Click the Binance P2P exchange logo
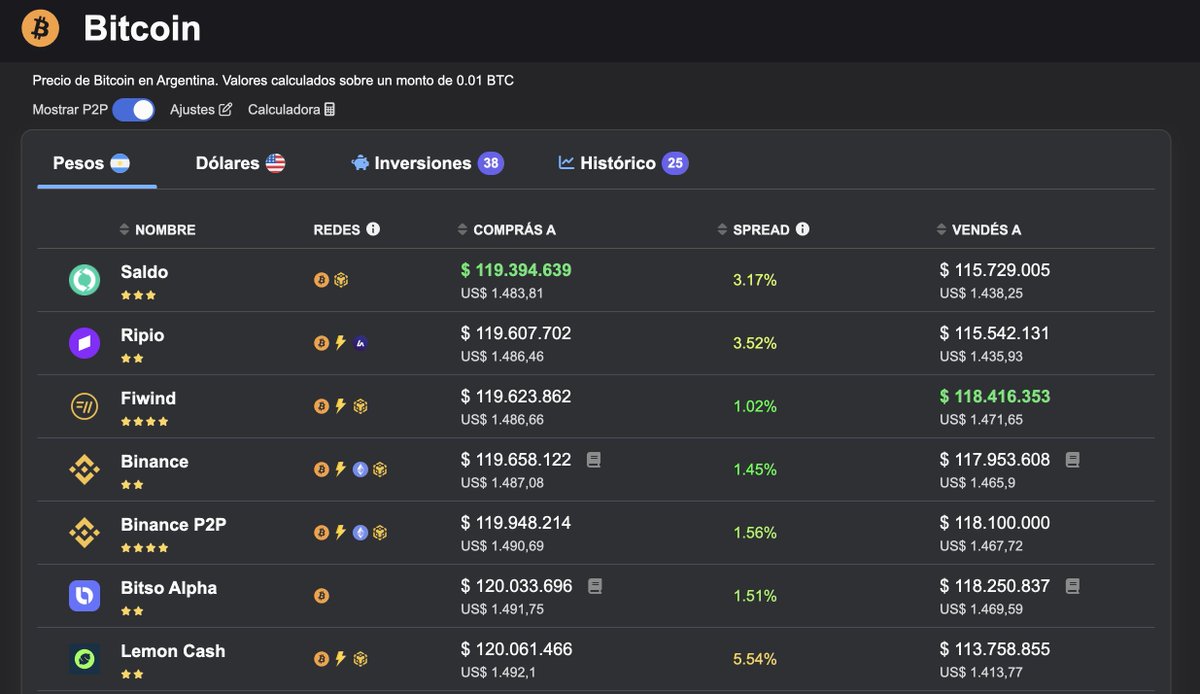 click(x=84, y=532)
